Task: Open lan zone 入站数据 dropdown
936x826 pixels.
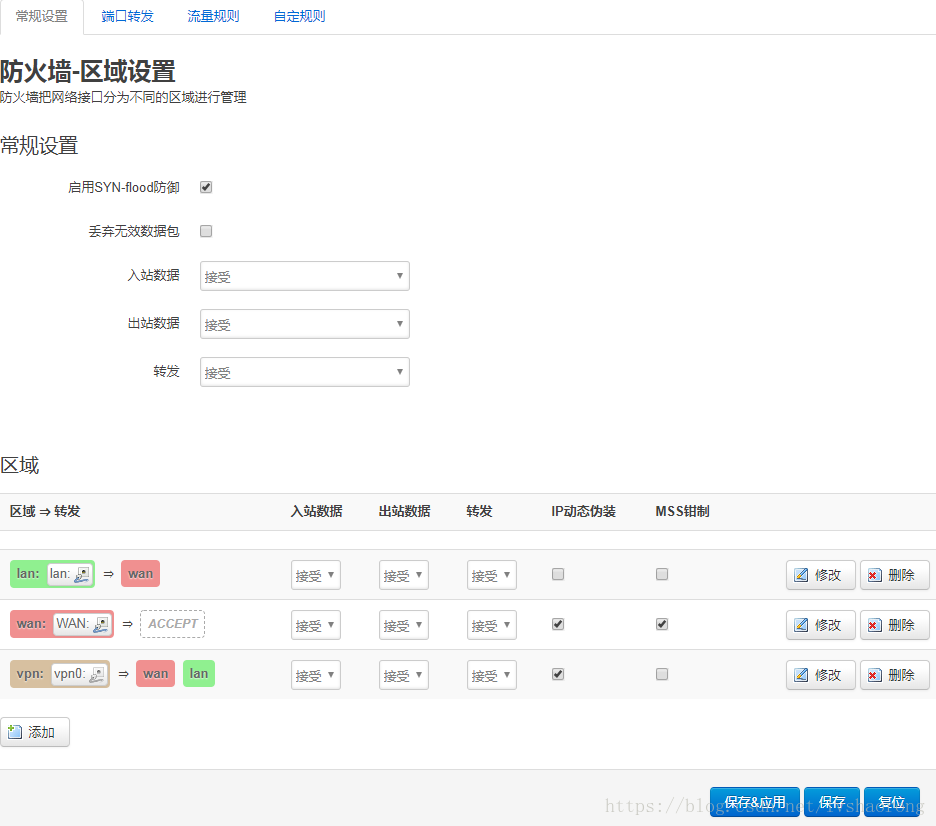Action: (316, 575)
